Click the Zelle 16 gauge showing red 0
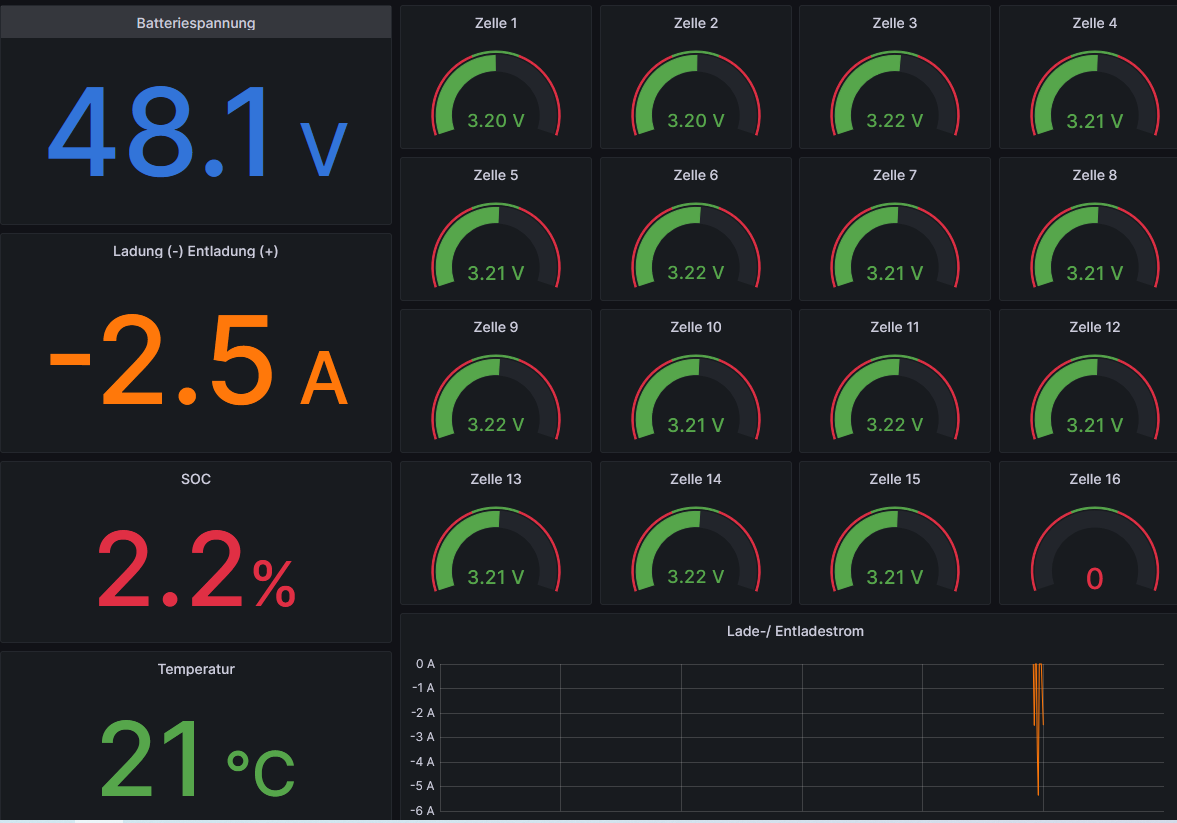Screen dimensions: 1177x823 click(x=1094, y=578)
